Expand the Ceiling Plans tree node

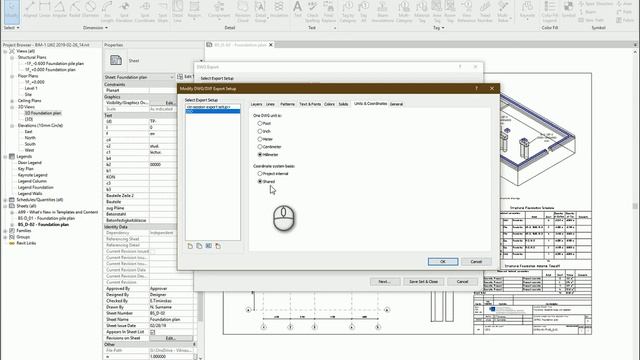pos(12,101)
